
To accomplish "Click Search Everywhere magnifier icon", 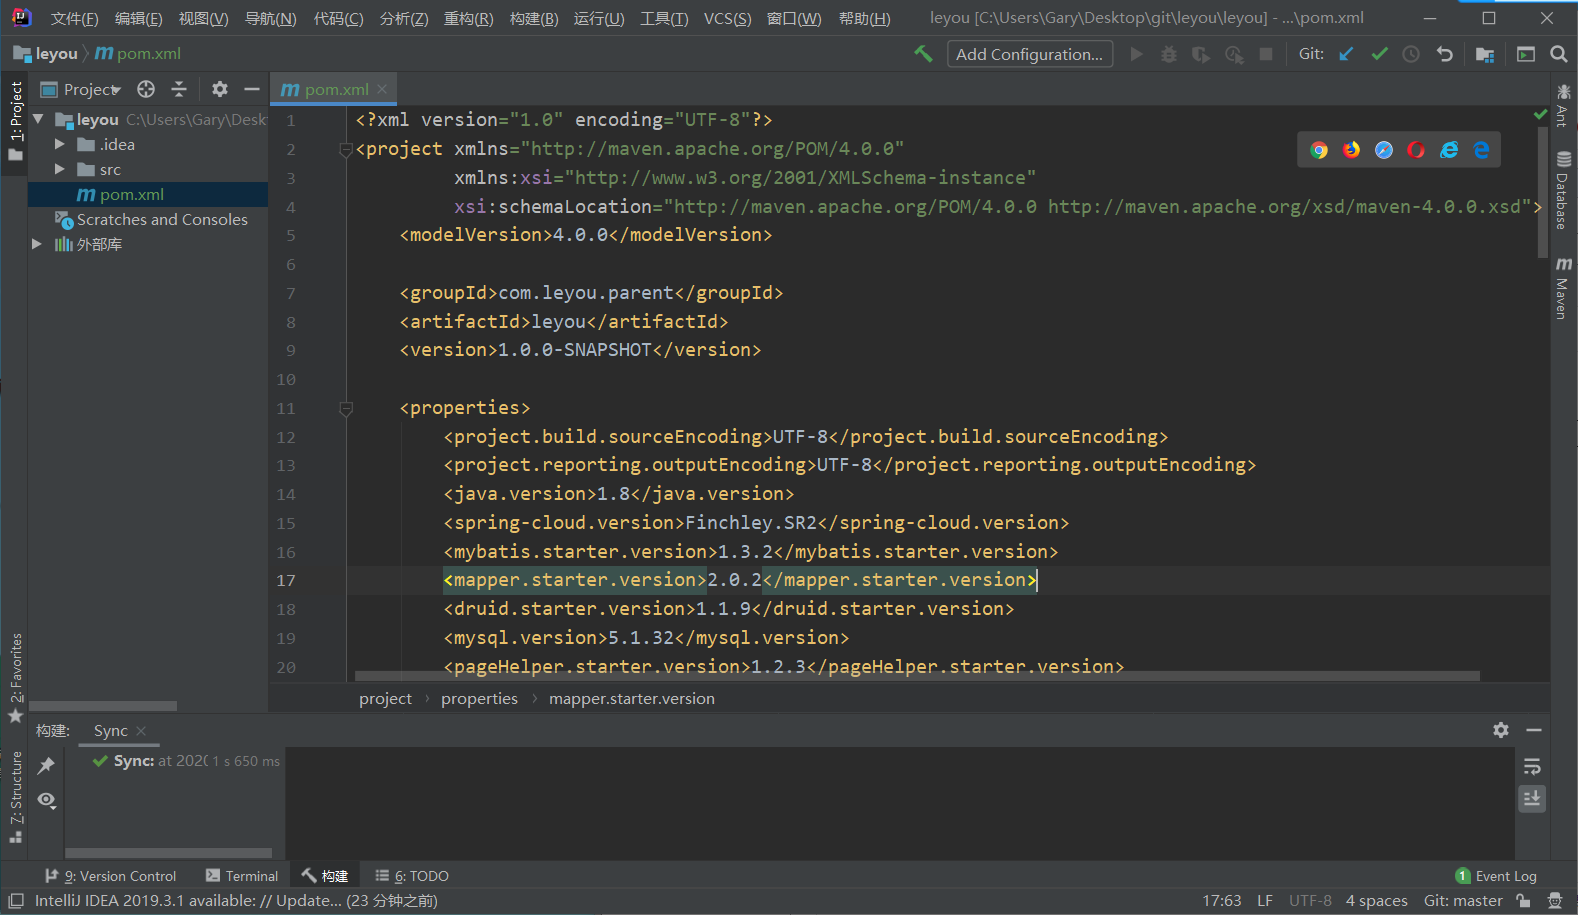I will [x=1558, y=54].
